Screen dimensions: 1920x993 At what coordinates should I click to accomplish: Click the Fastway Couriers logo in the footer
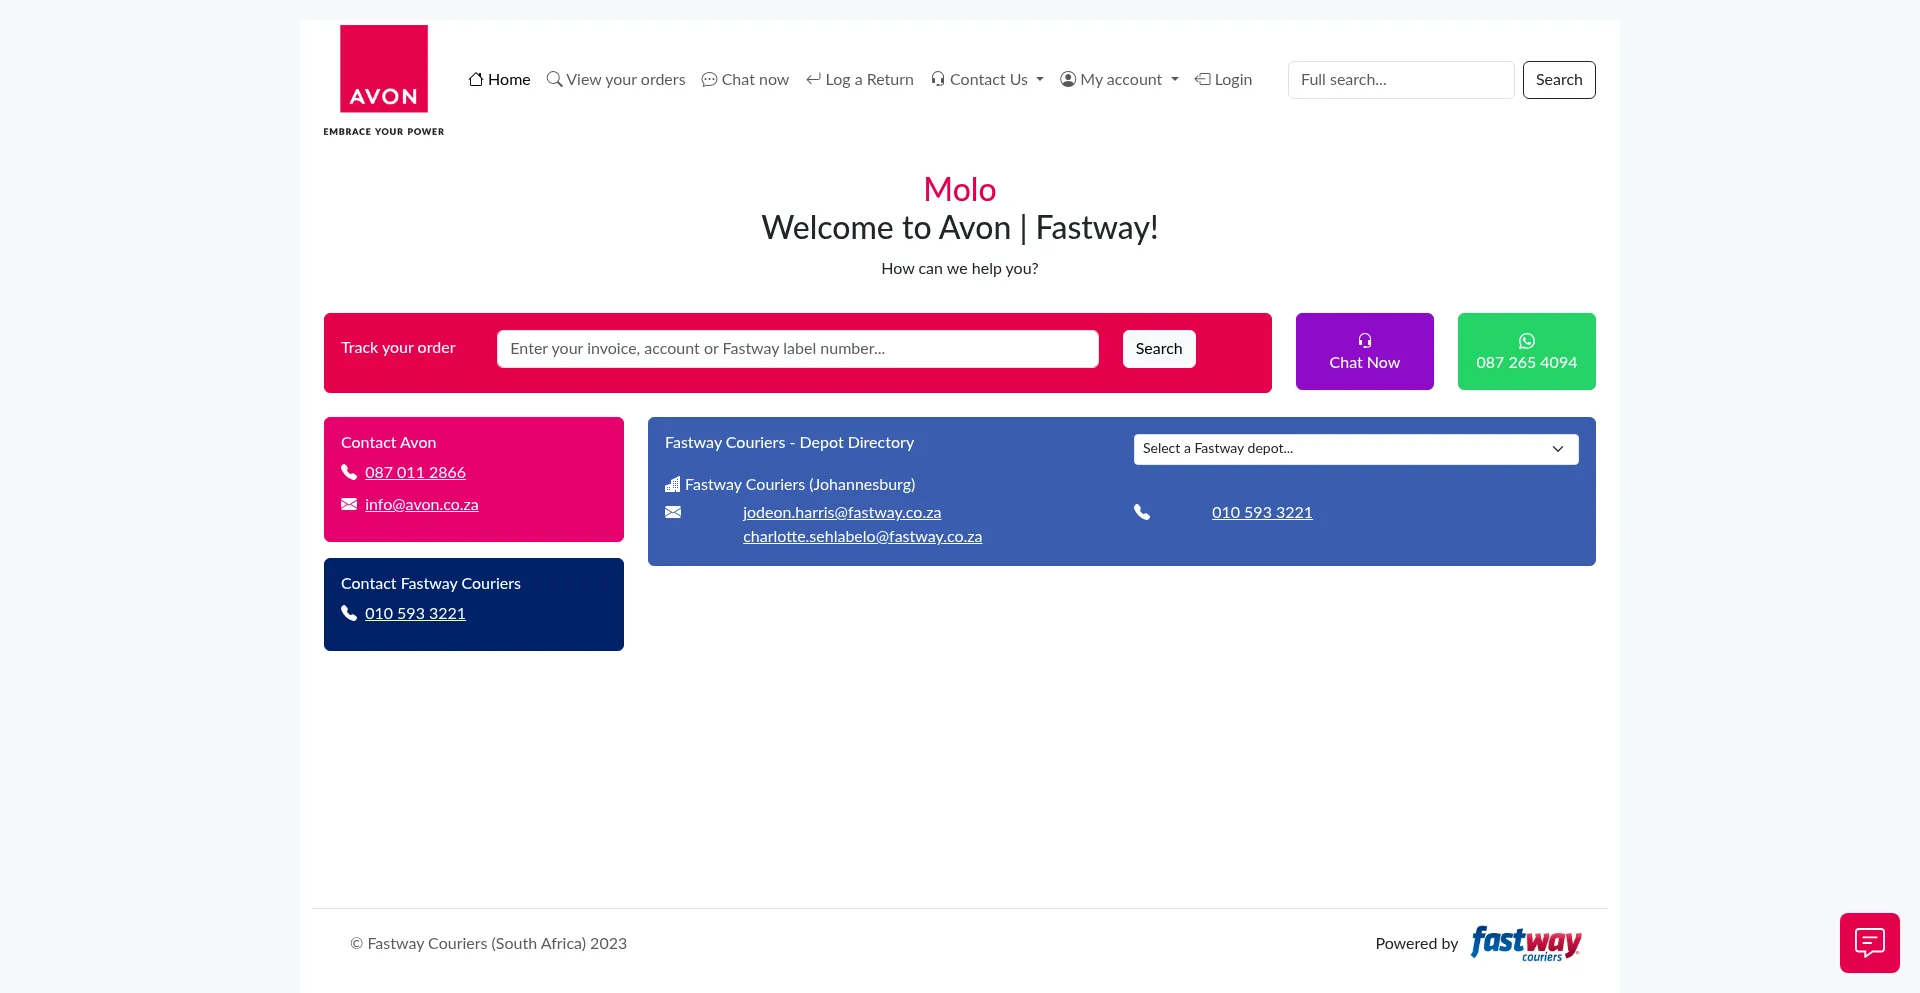(1525, 942)
